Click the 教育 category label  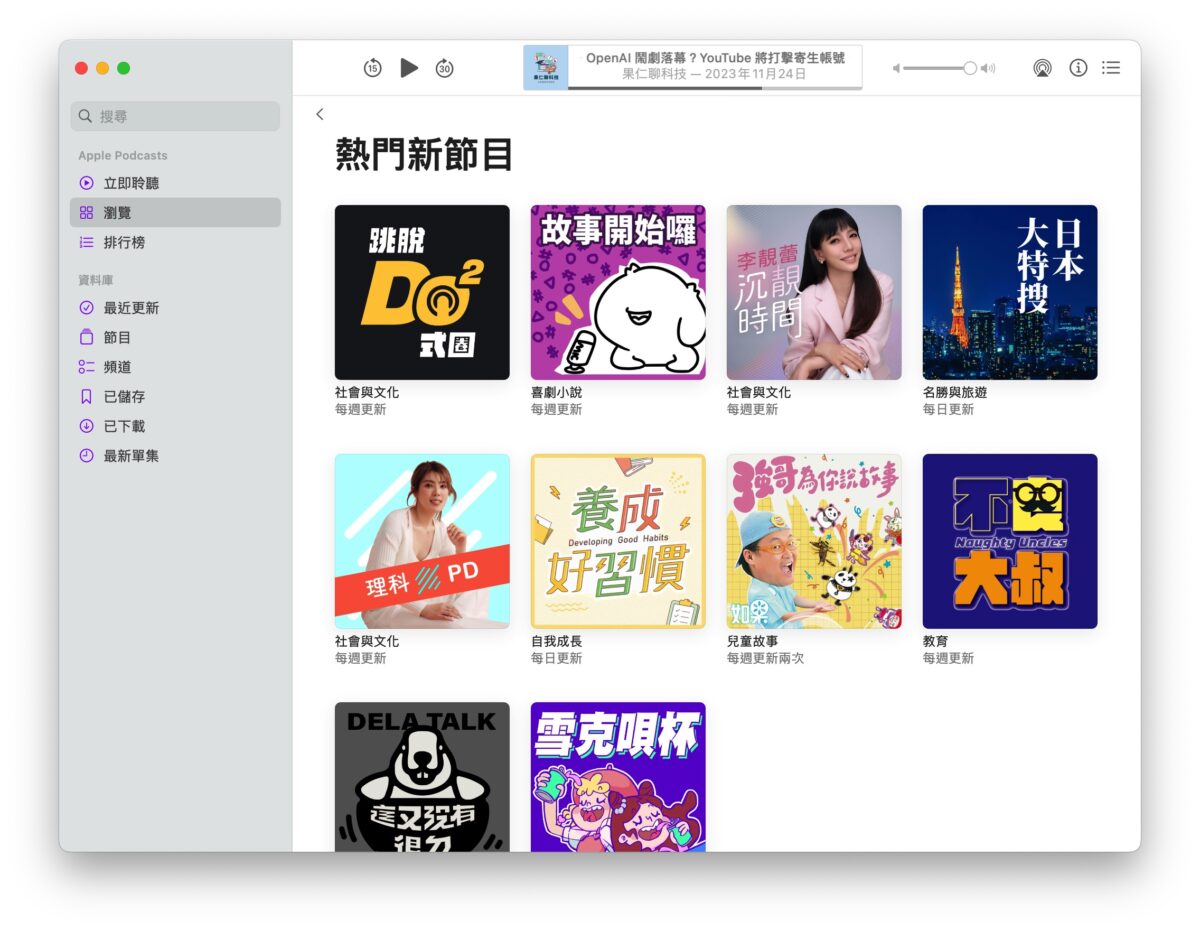(x=936, y=642)
